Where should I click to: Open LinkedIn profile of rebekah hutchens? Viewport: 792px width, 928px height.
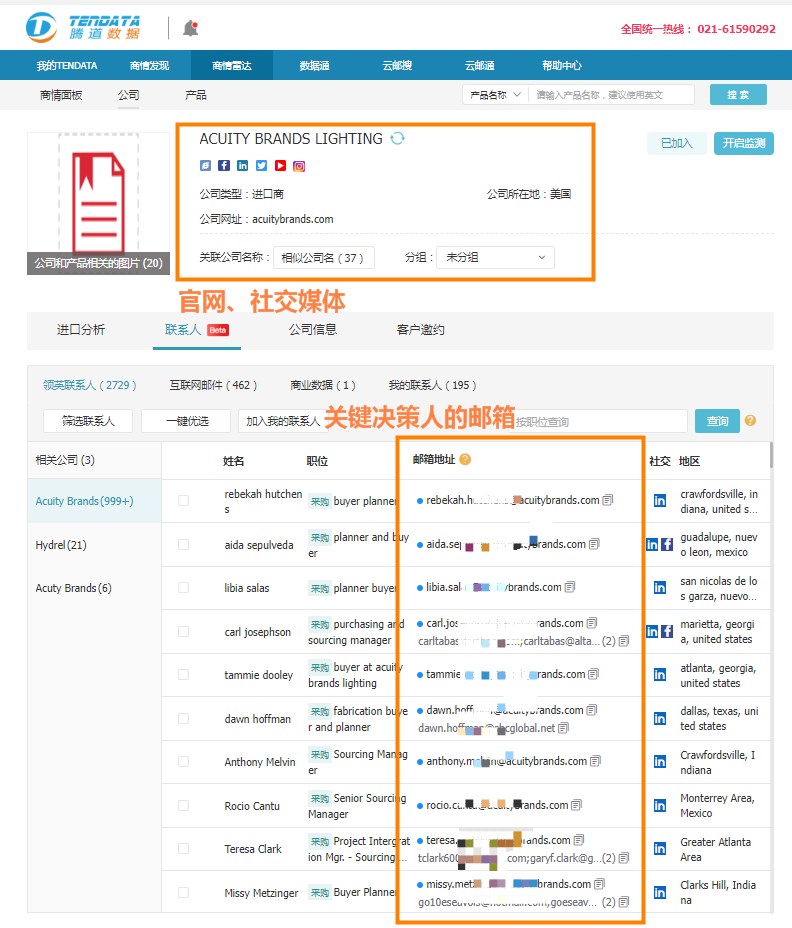point(659,501)
